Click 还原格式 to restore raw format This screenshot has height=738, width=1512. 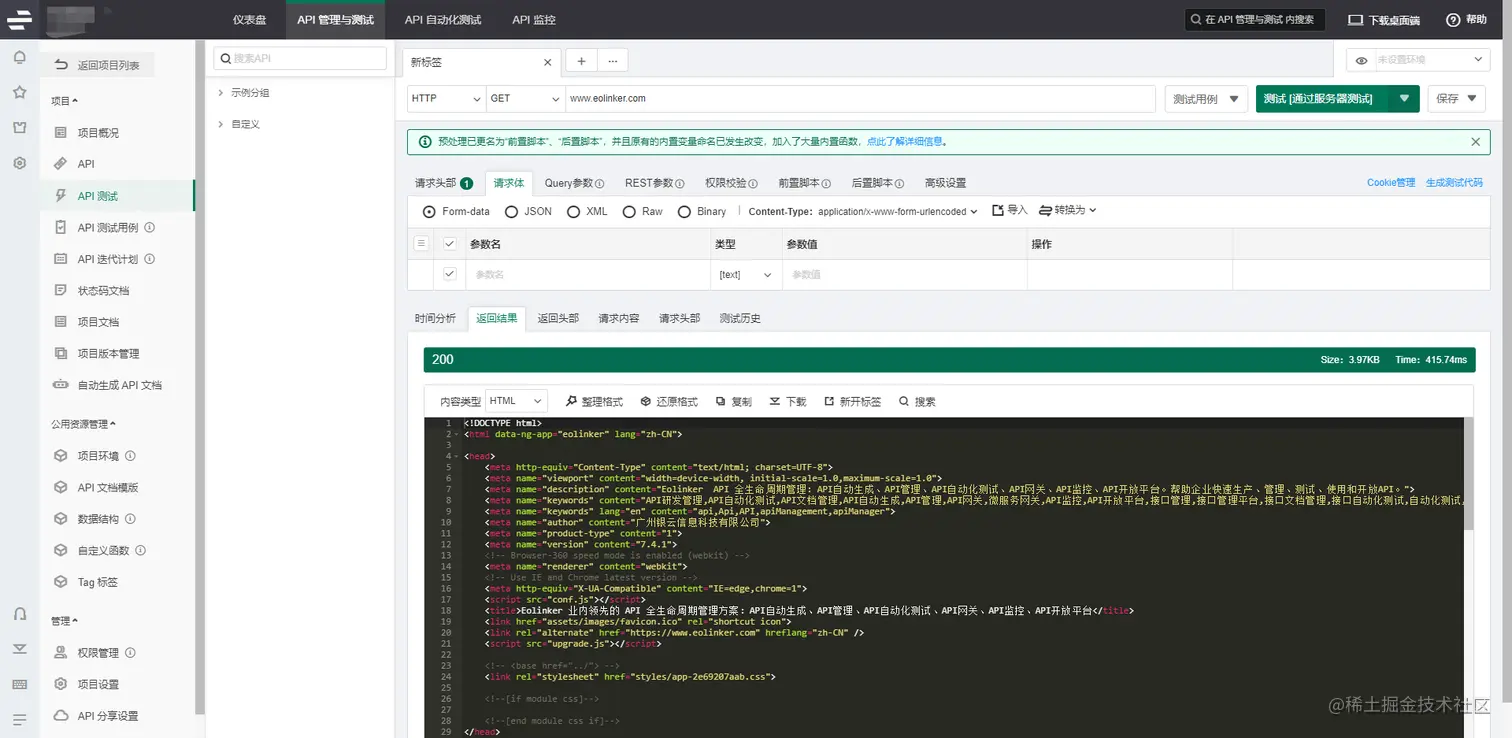coord(669,401)
